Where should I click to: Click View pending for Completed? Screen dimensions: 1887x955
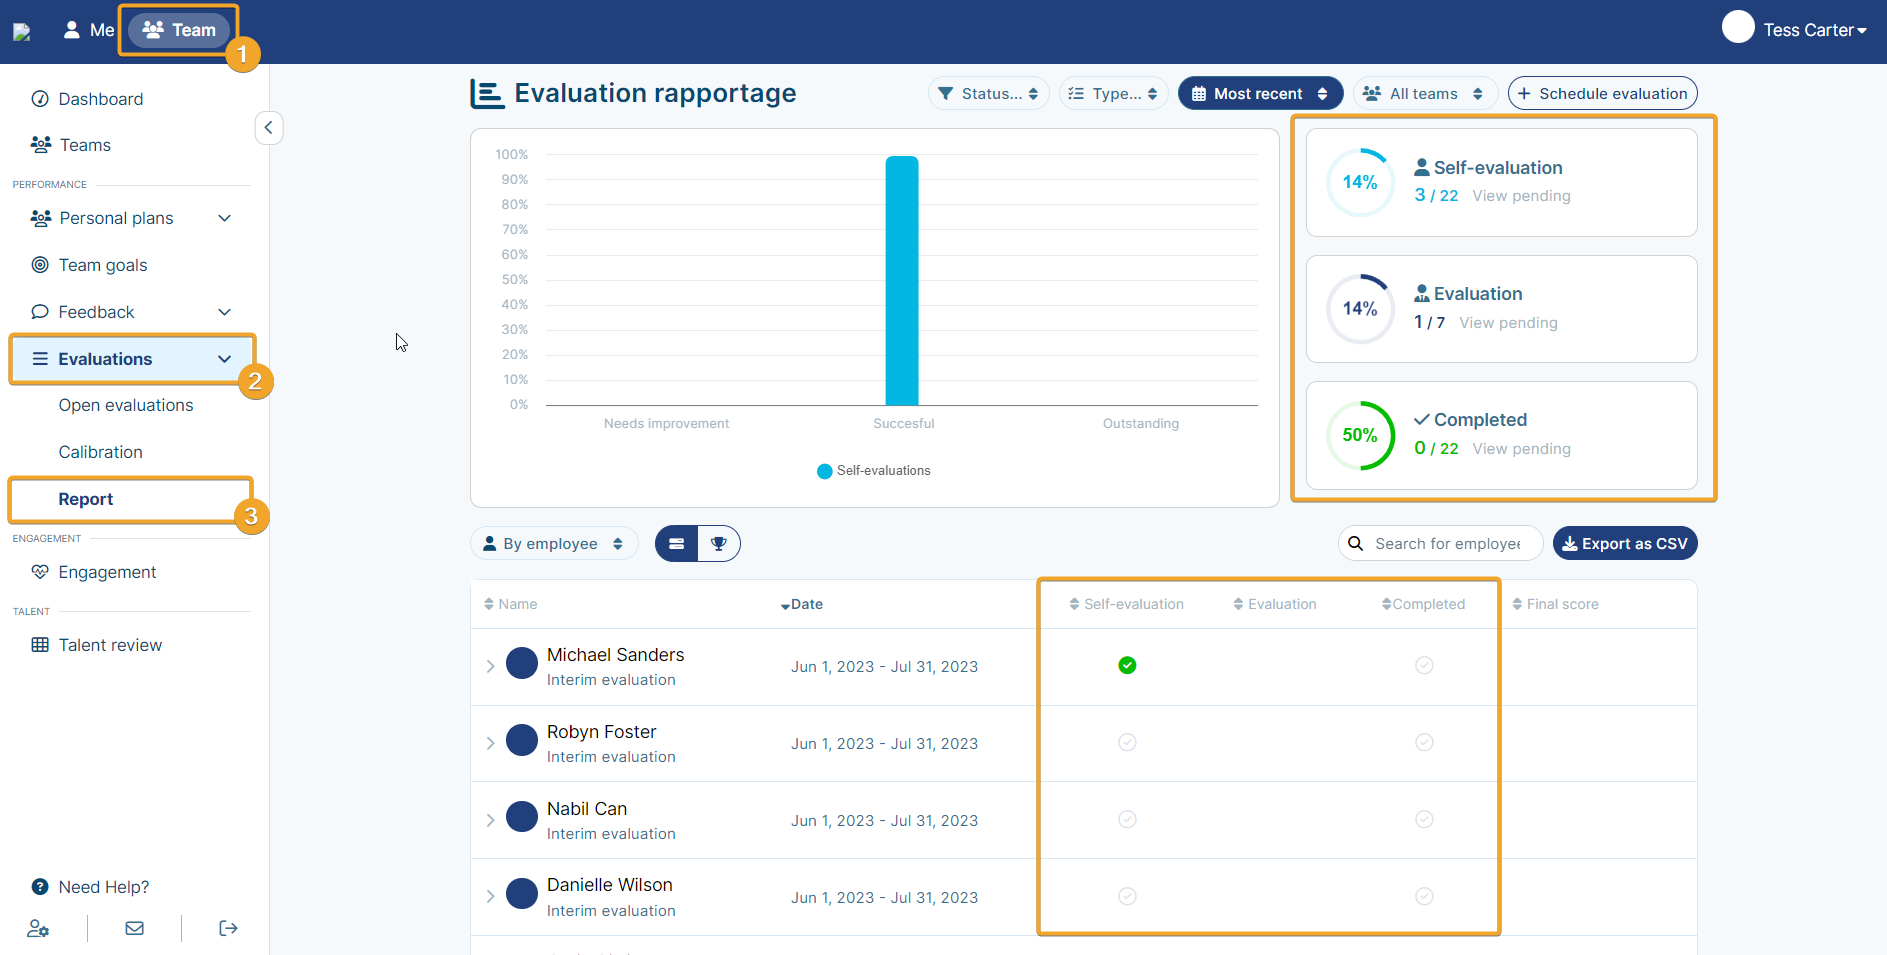1521,449
